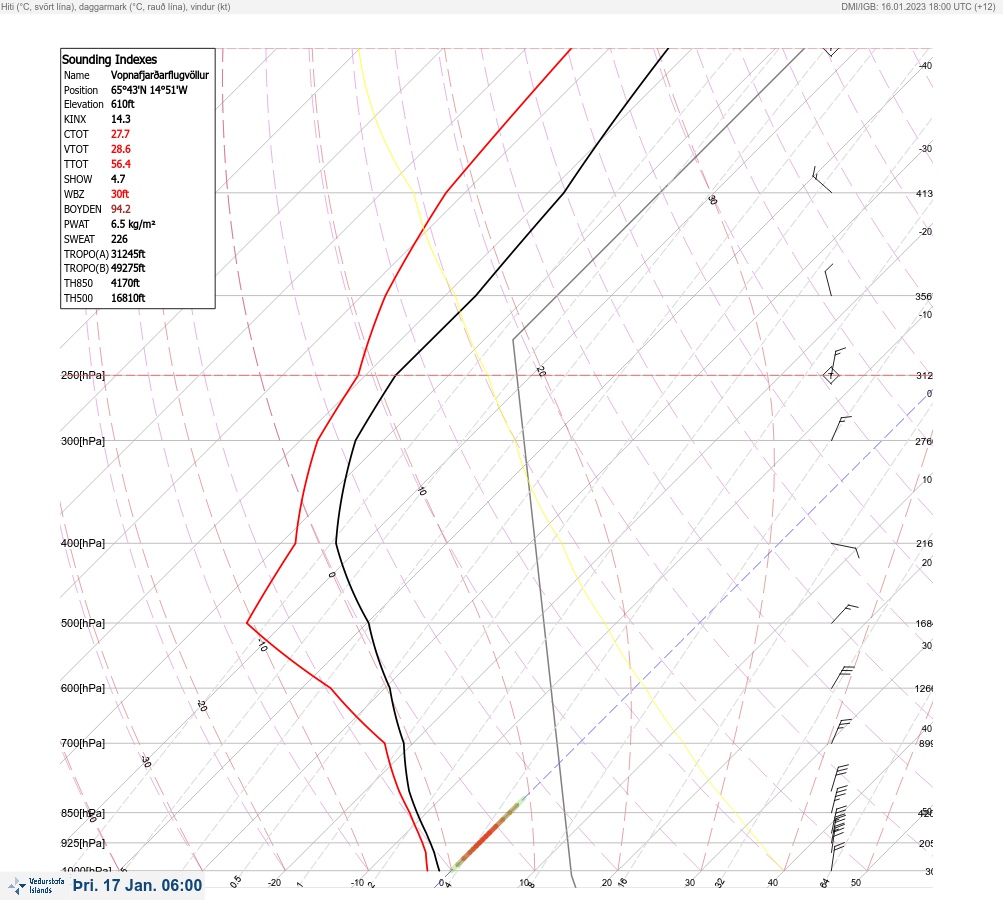Click the red TTOT value 56.4

[121, 164]
